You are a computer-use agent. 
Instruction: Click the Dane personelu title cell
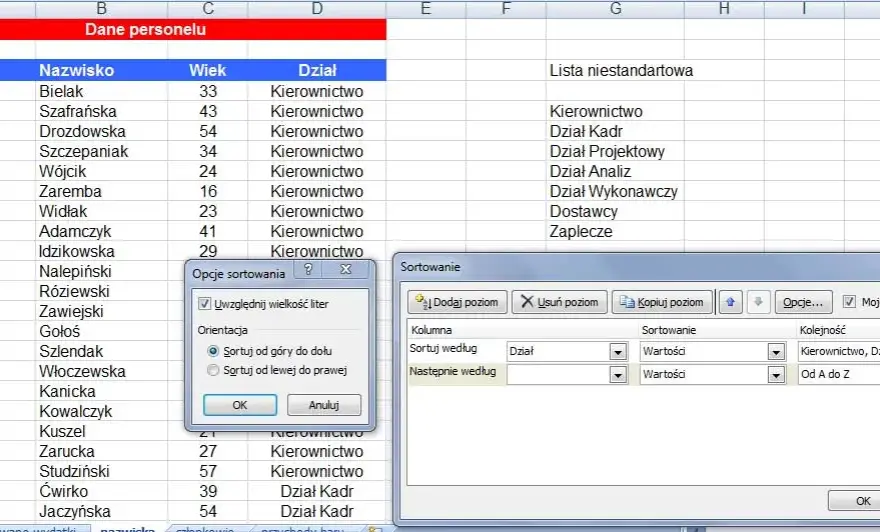(193, 29)
